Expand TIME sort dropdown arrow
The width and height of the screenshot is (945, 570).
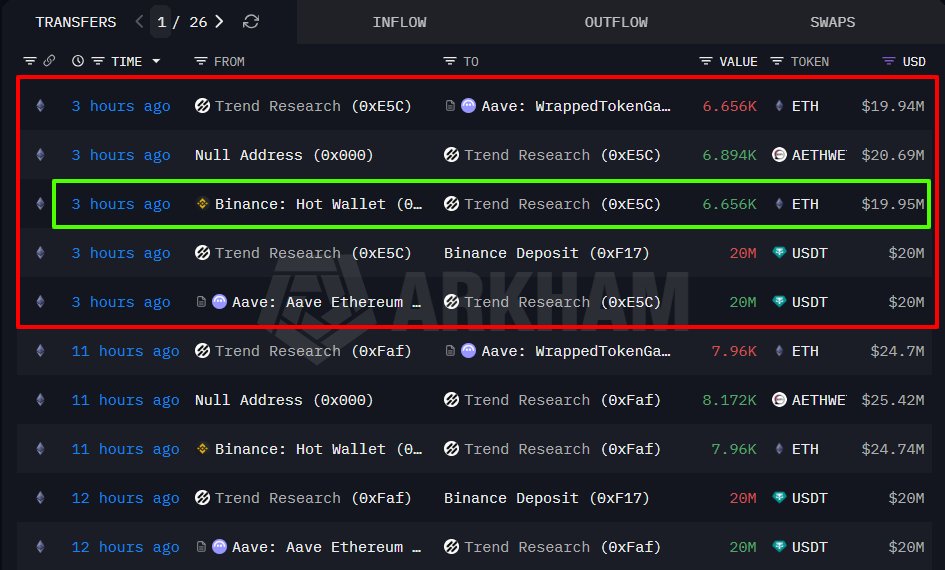156,61
